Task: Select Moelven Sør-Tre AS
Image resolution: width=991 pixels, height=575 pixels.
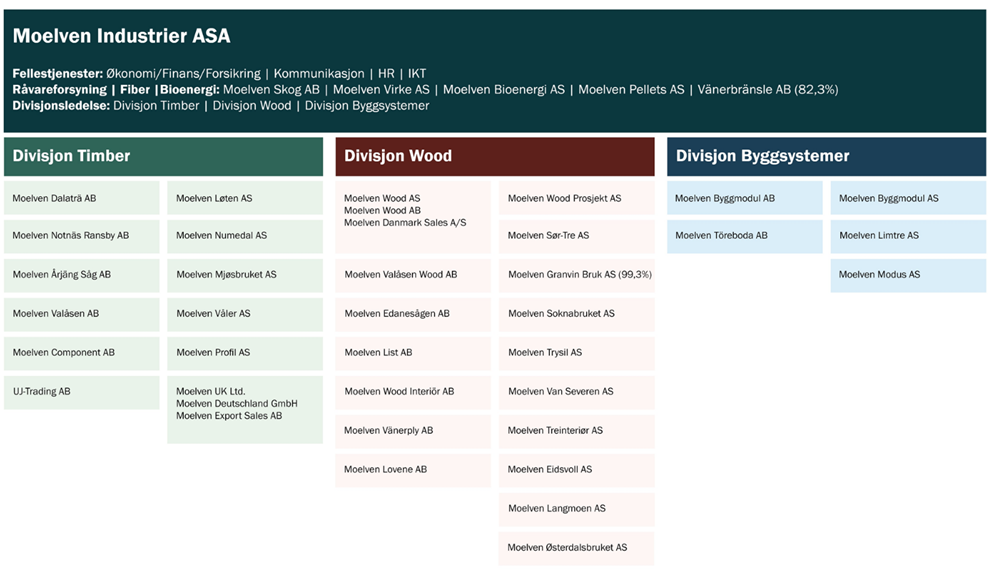Action: (x=577, y=236)
